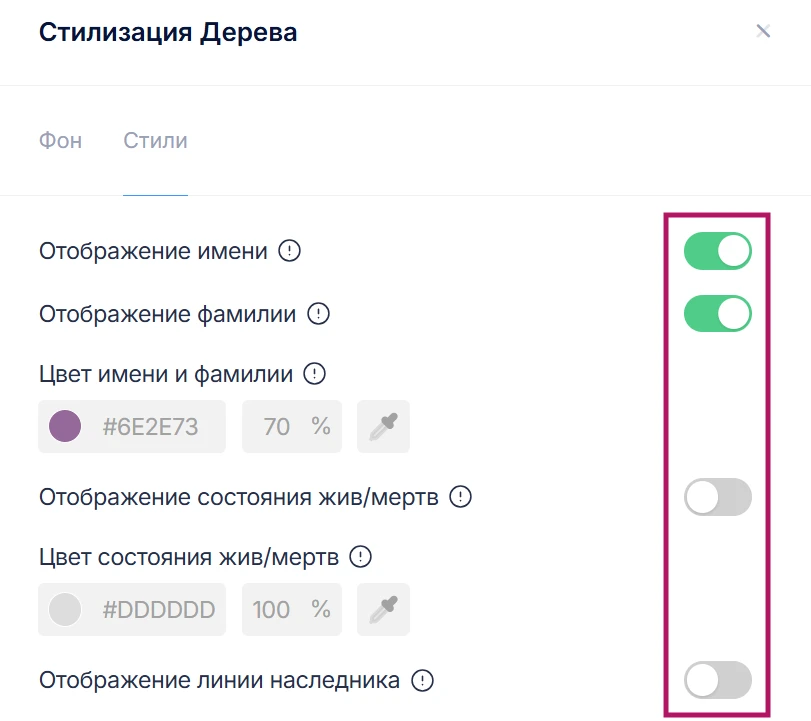Select the Стили tab
The image size is (811, 721).
point(155,140)
